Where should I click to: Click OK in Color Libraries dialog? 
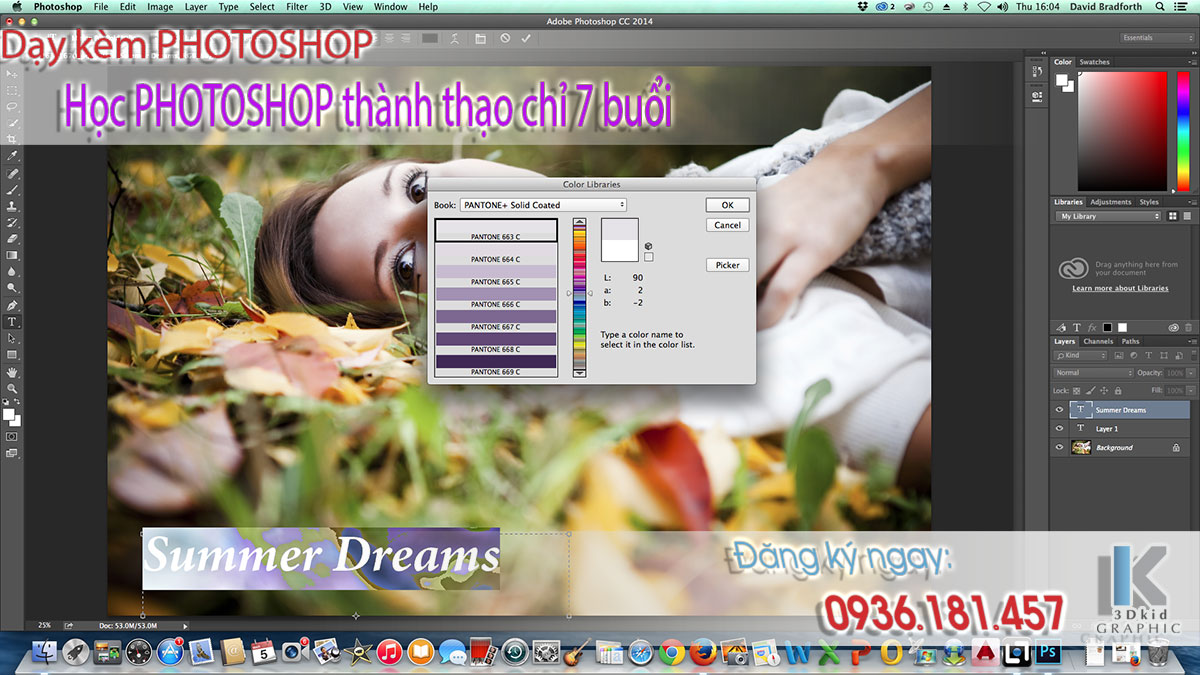(x=727, y=205)
